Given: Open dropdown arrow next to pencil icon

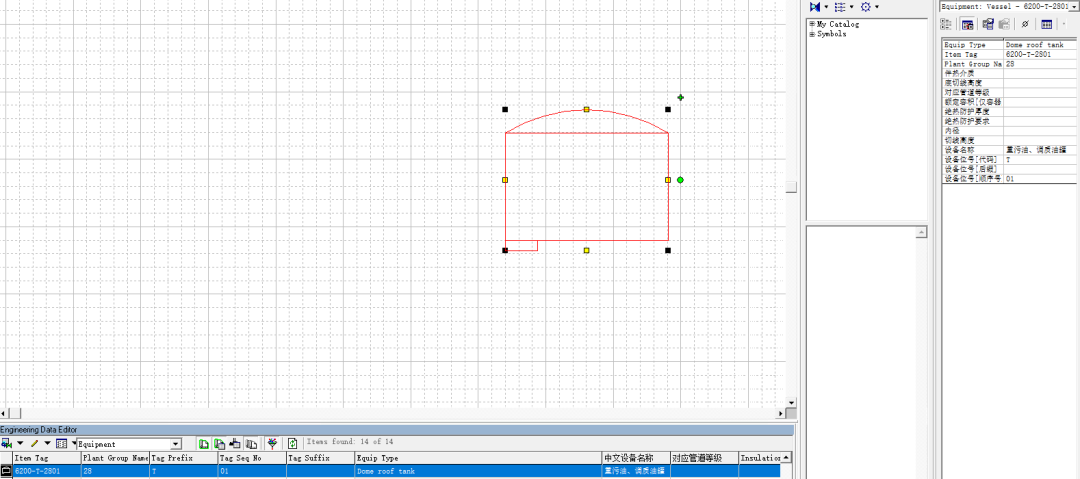Looking at the screenshot, I should pyautogui.click(x=48, y=444).
